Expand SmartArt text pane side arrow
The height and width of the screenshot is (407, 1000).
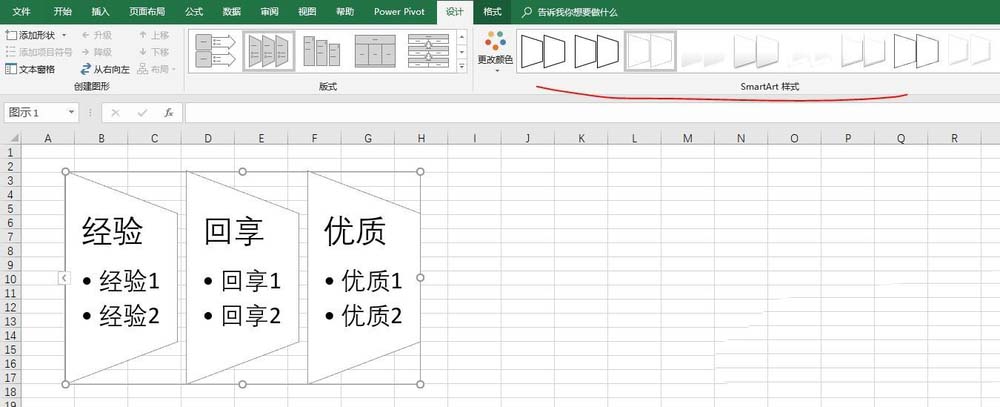pyautogui.click(x=64, y=278)
